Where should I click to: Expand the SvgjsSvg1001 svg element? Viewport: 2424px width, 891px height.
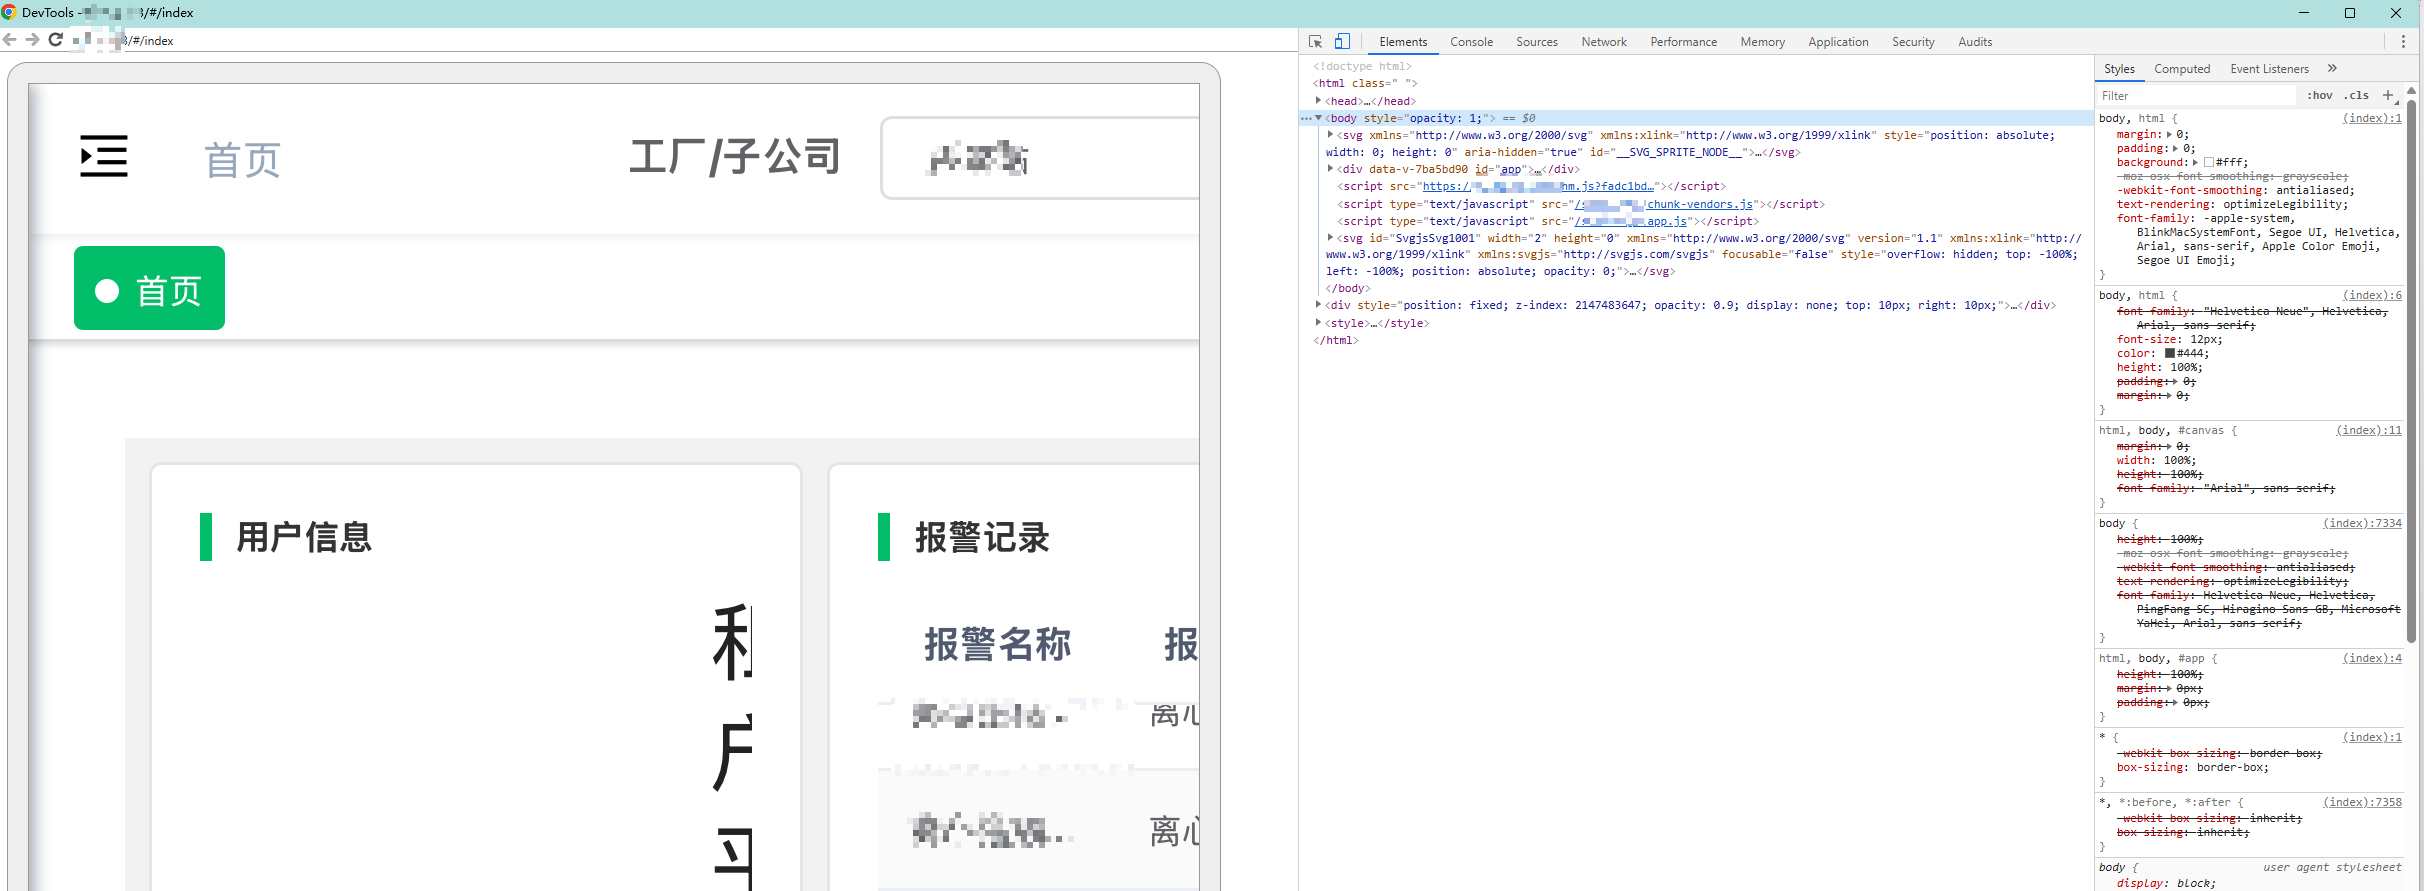[x=1331, y=238]
